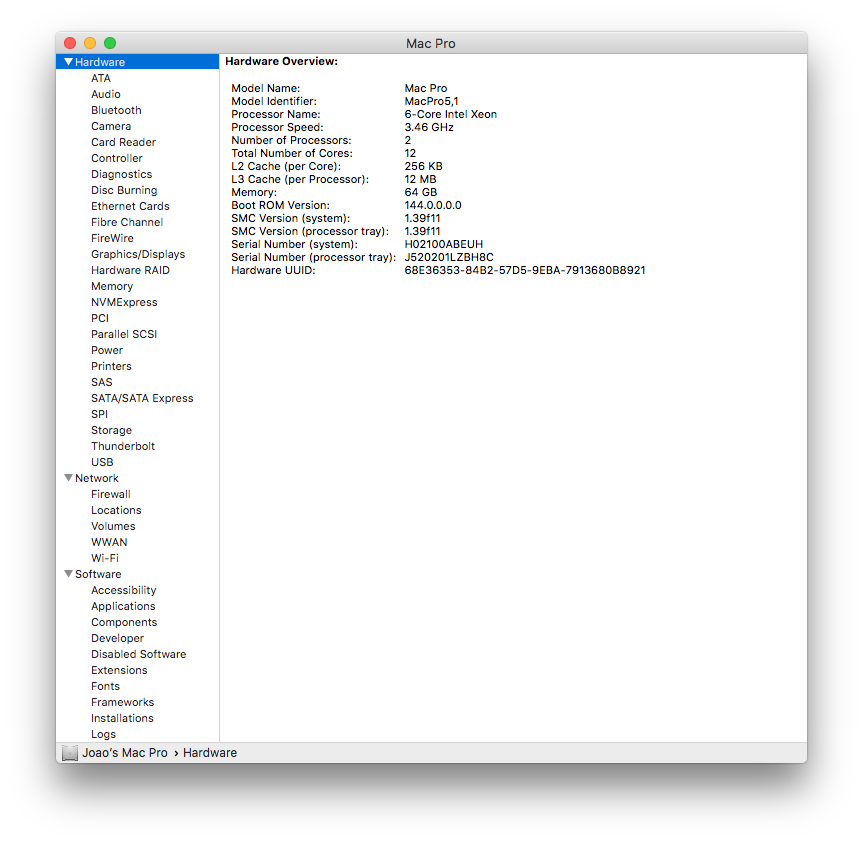View the Diagnostics entry

(121, 174)
